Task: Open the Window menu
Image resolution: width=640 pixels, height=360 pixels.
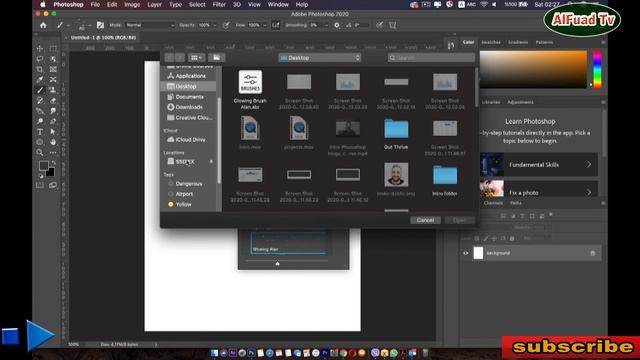Action: point(278,4)
